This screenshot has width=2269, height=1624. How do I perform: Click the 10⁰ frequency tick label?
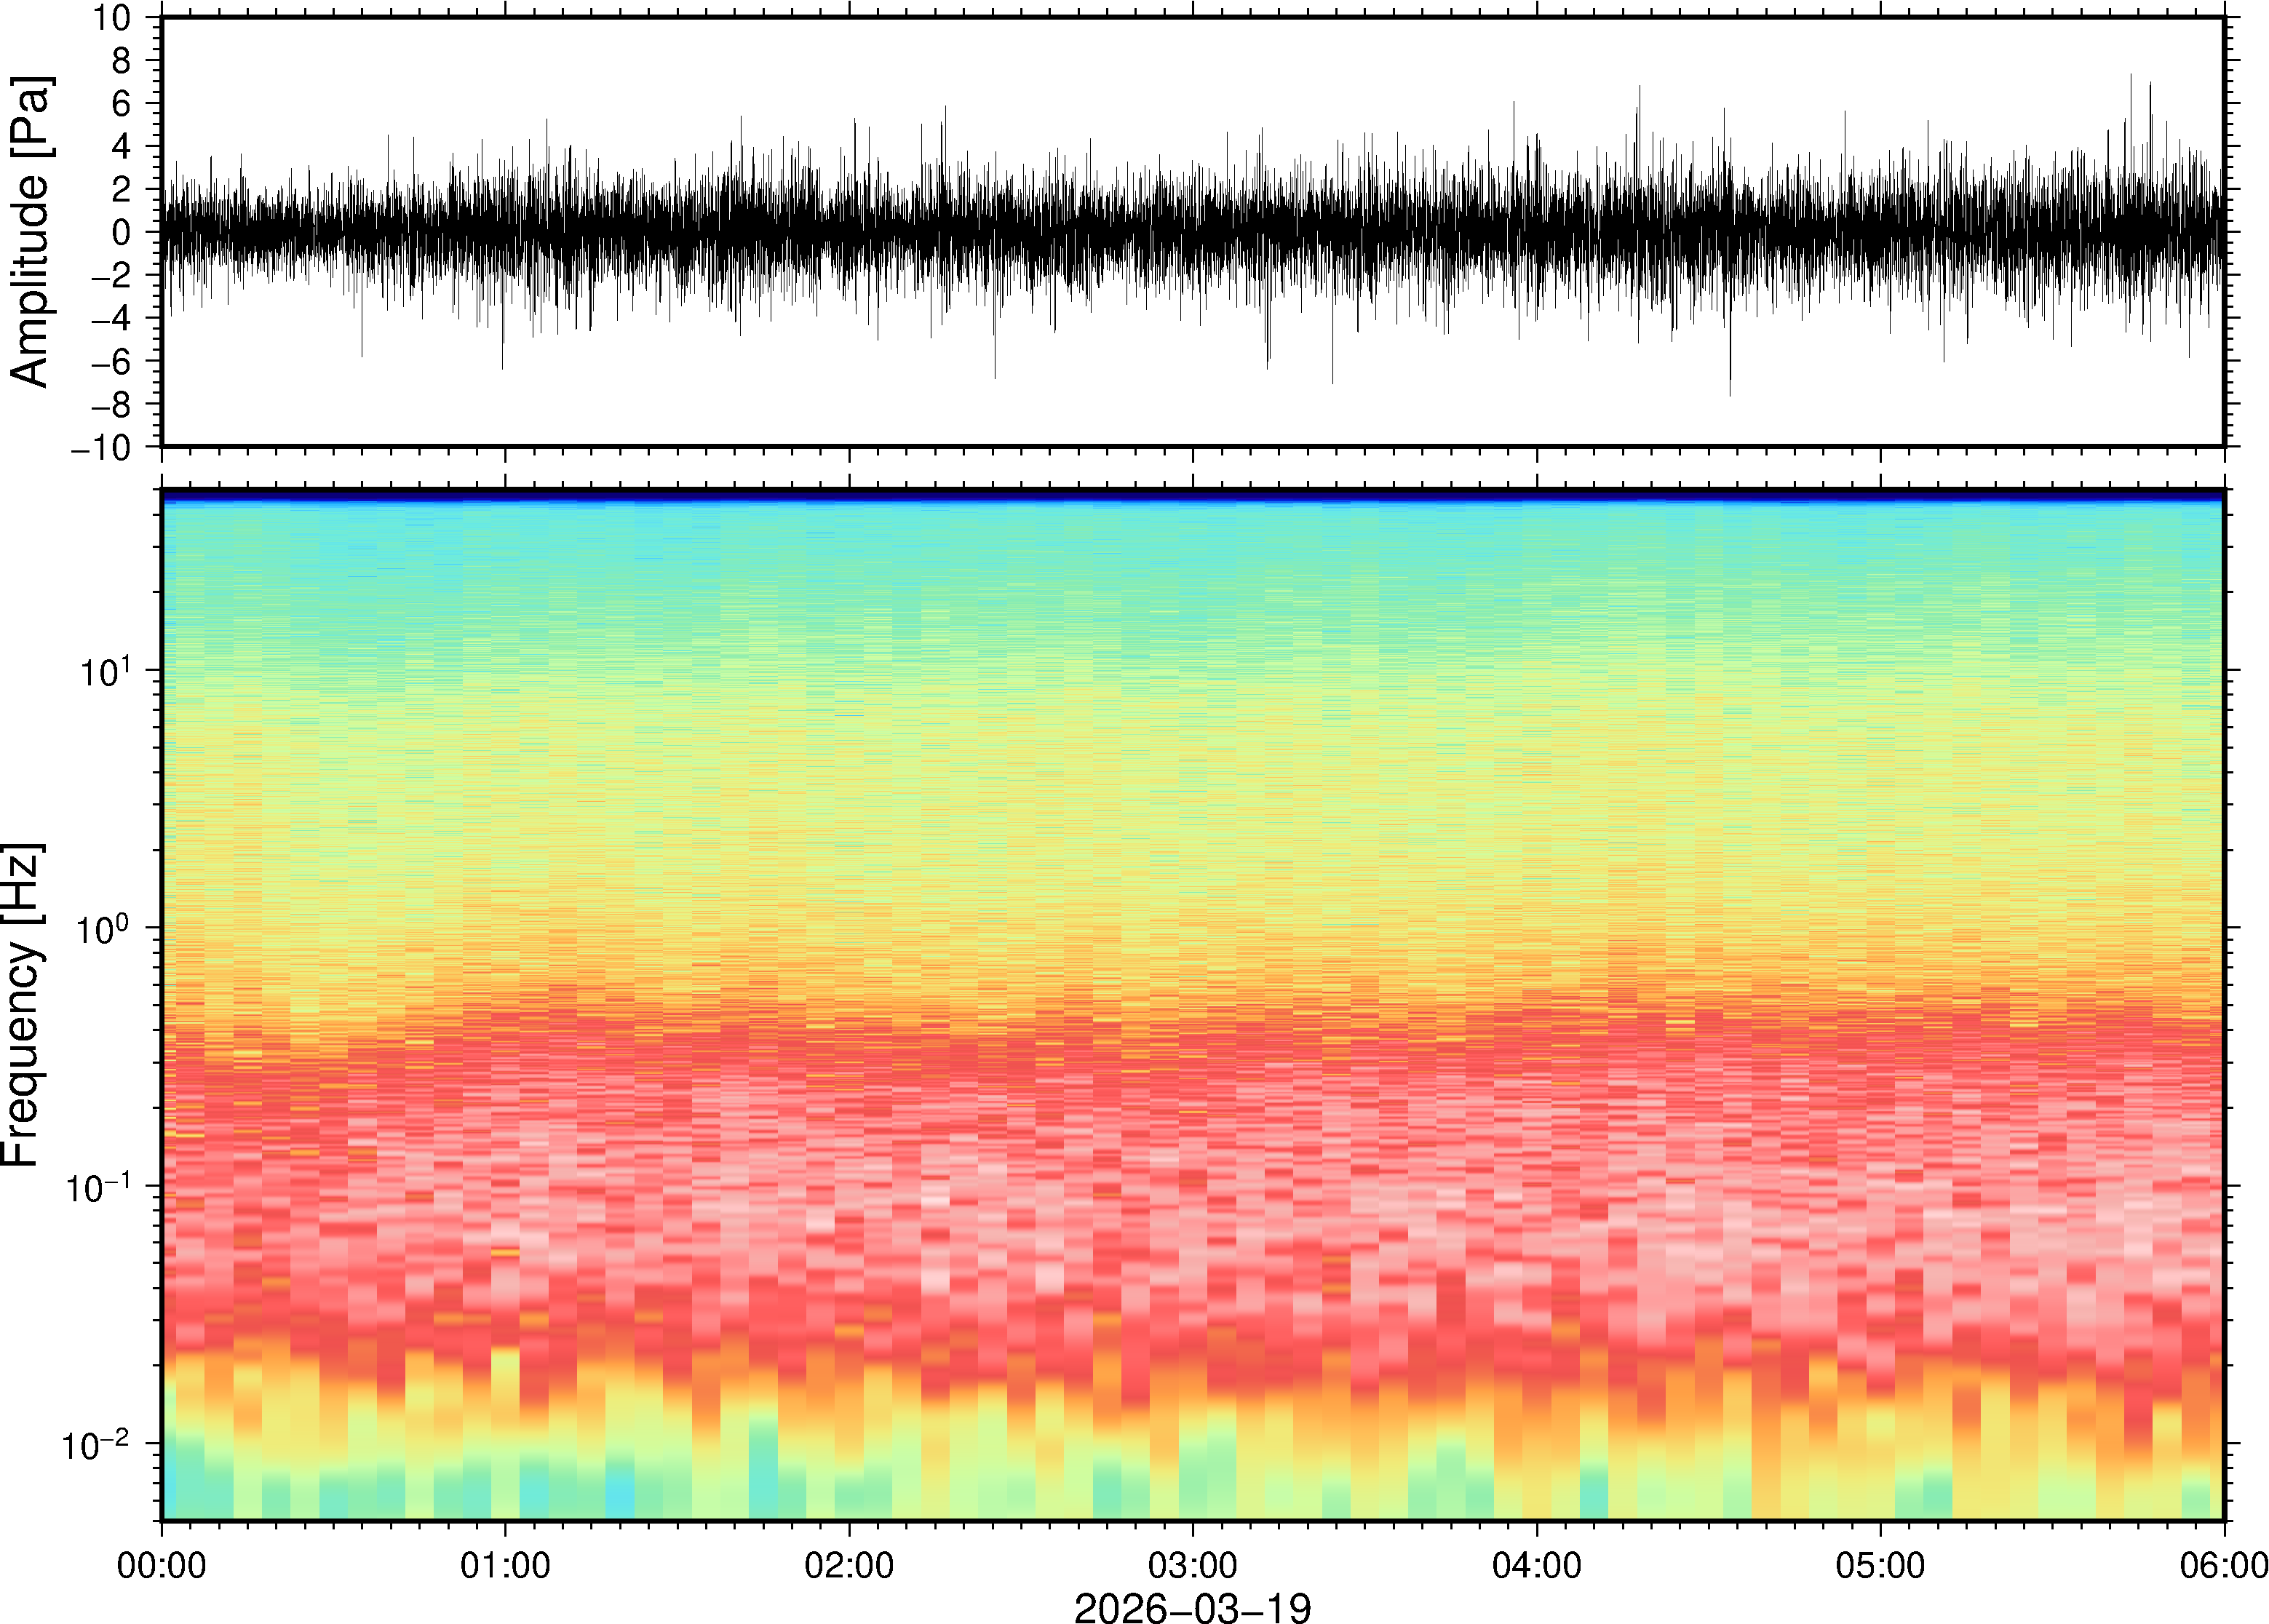tap(105, 929)
